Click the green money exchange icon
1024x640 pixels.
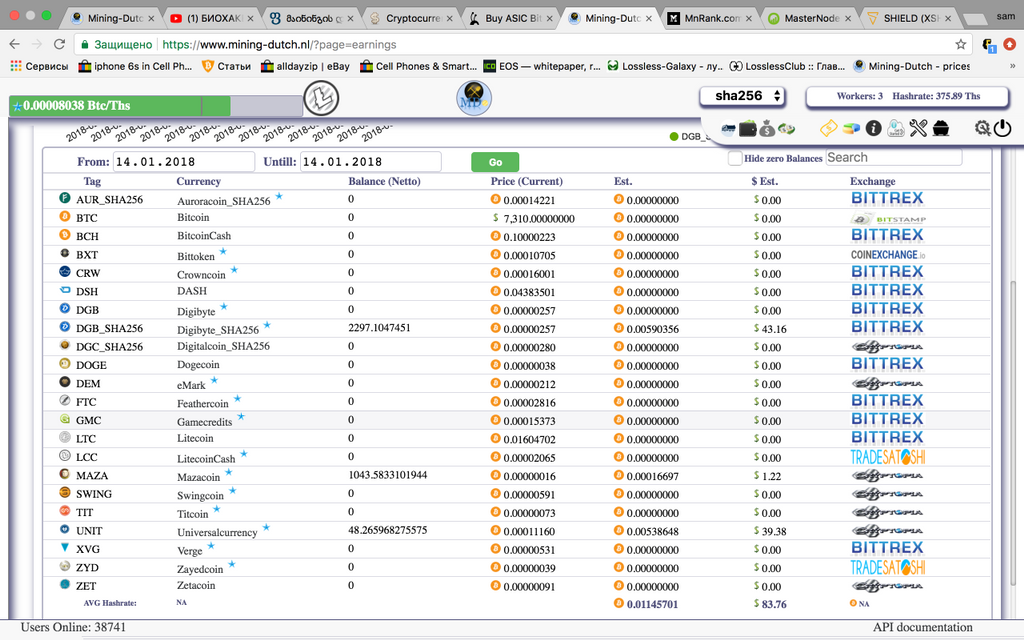(x=786, y=129)
